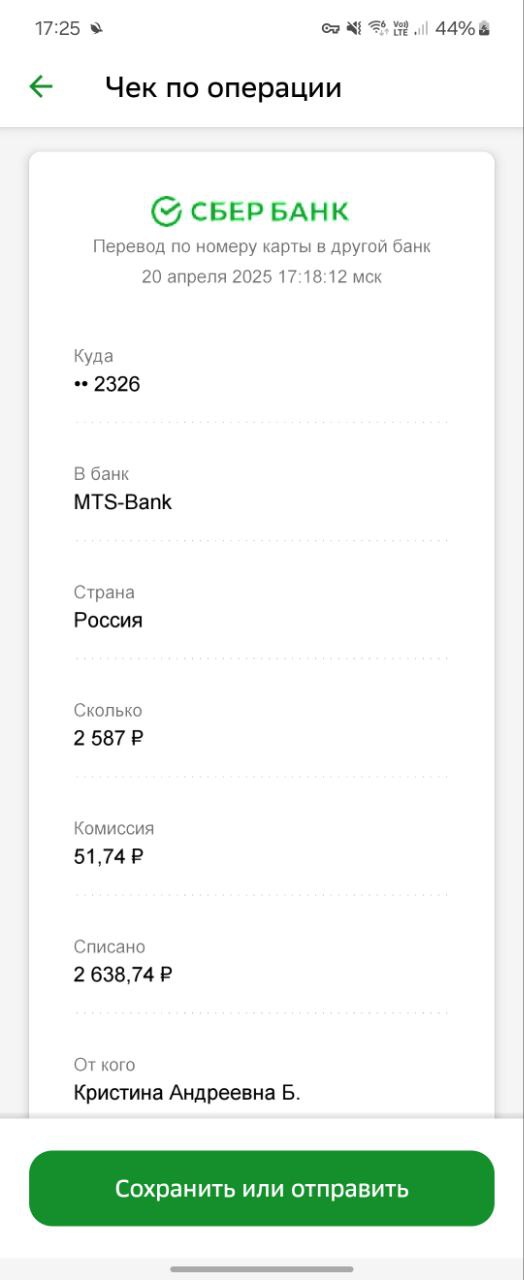524x1280 pixels.
Task: Select the card number •• 2326
Action: (107, 384)
